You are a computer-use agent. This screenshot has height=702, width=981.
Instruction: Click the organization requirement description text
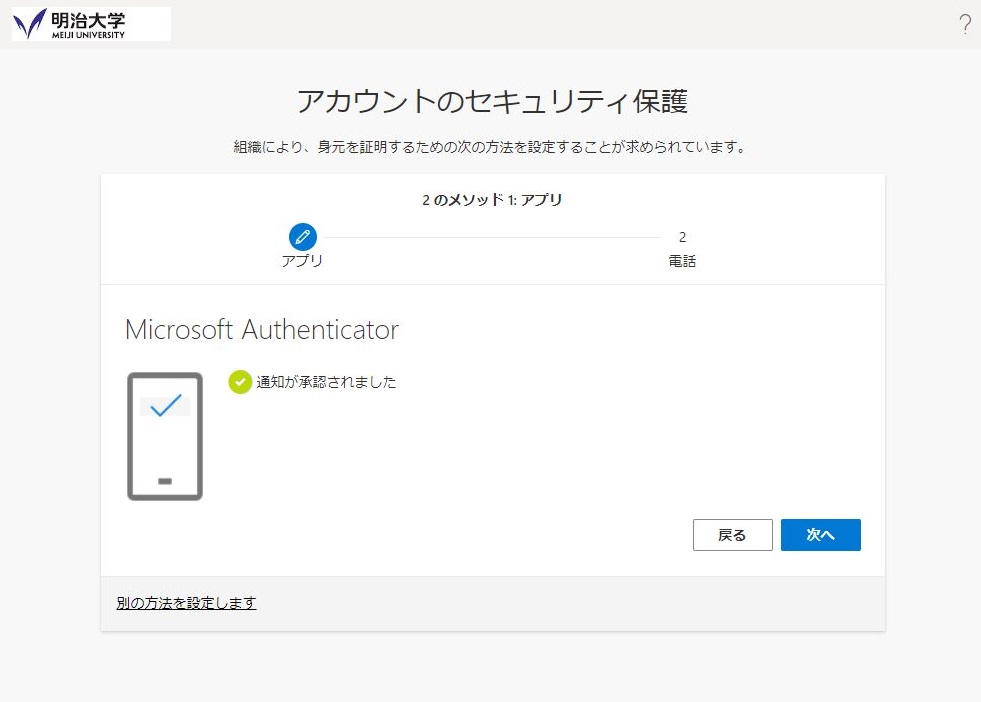coord(490,147)
